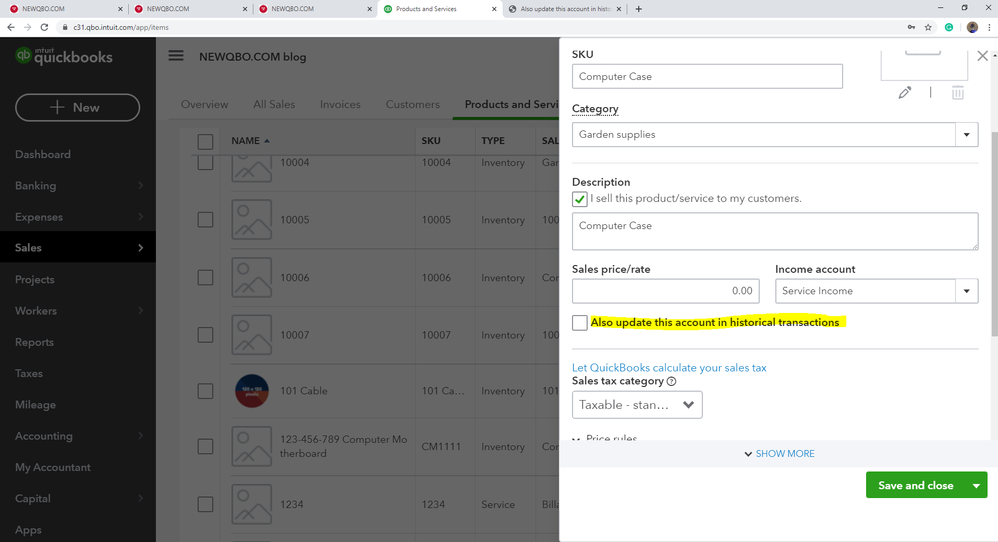The image size is (998, 542).
Task: Uncheck 'I sell this product/service to my customers'
Action: (x=579, y=199)
